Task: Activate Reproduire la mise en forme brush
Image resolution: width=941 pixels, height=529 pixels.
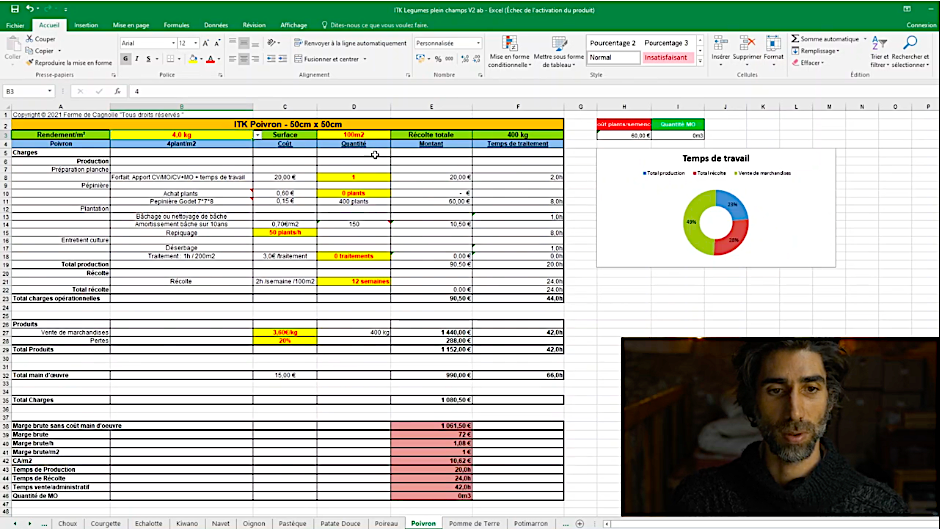Action: click(28, 62)
